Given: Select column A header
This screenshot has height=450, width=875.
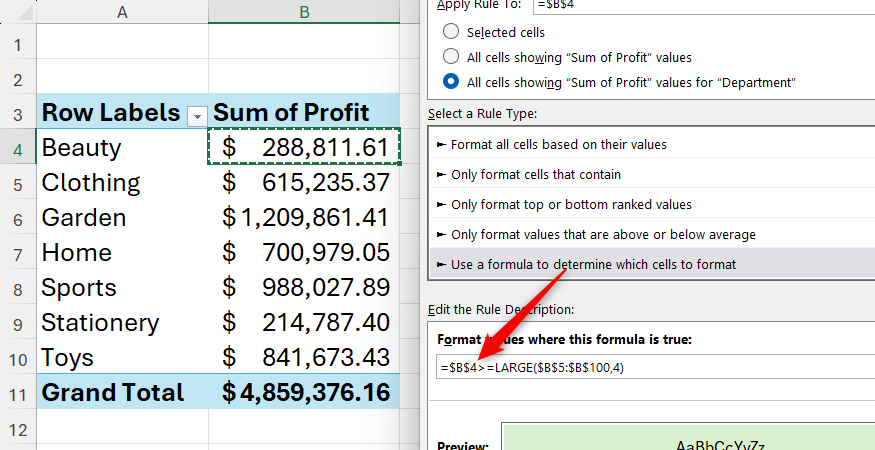Looking at the screenshot, I should tap(122, 12).
